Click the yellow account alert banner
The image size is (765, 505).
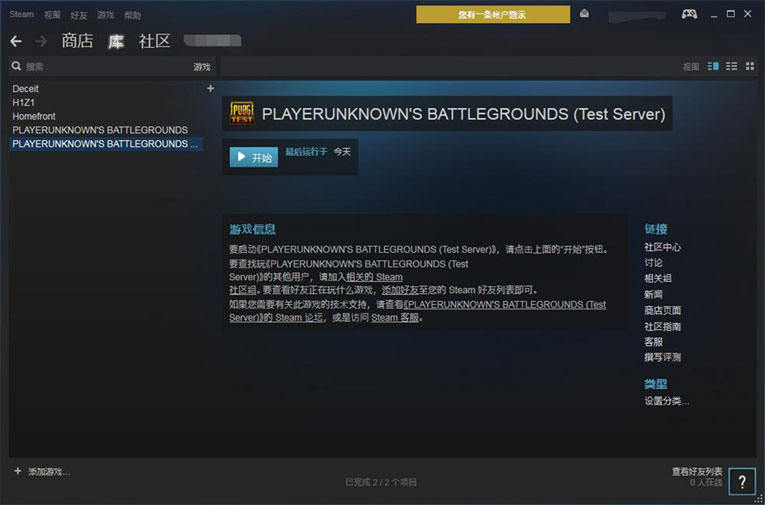tap(492, 14)
